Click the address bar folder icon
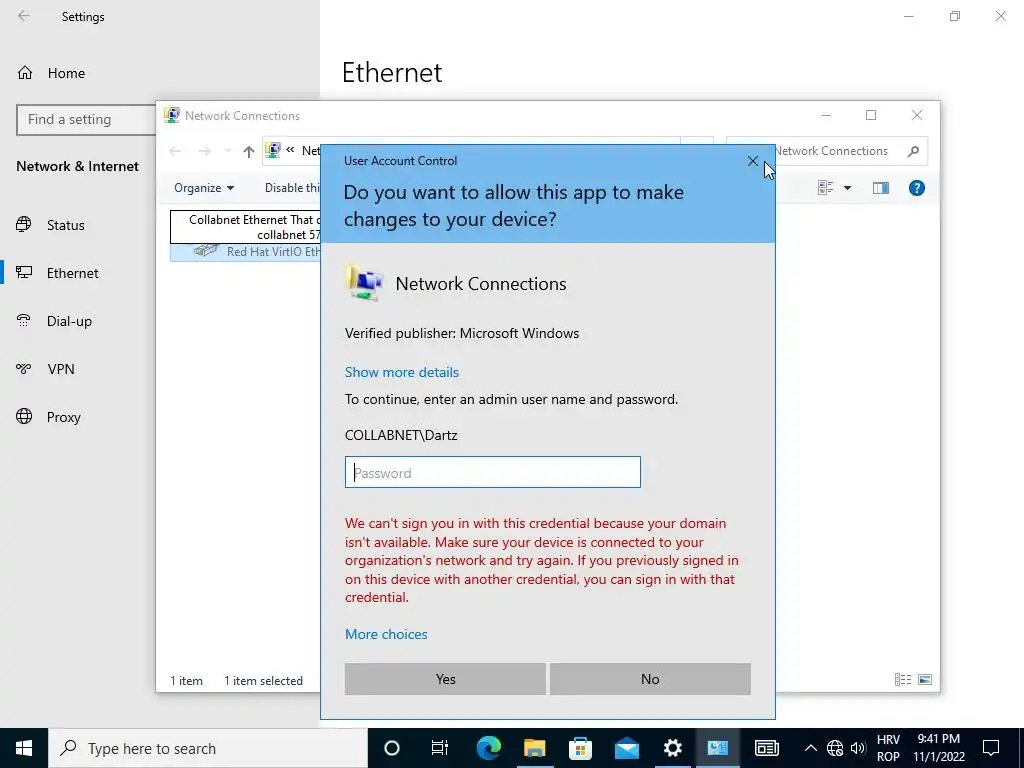Screen dimensions: 1024x768 click(x=272, y=150)
